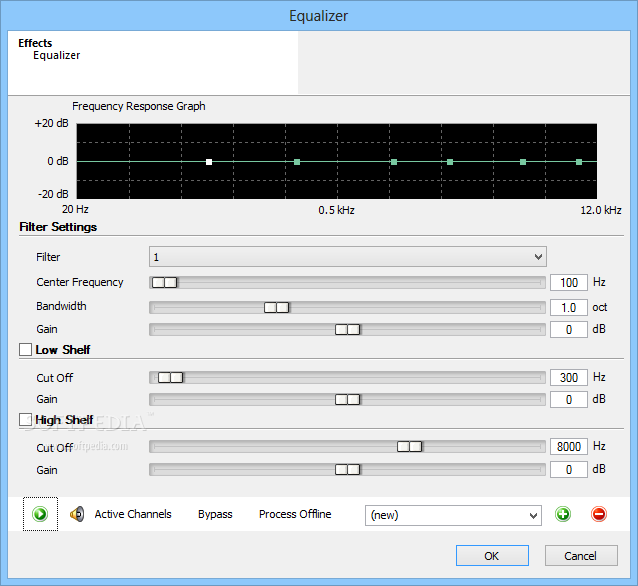Select the white filter node on graph
This screenshot has height=586, width=638.
(x=209, y=162)
